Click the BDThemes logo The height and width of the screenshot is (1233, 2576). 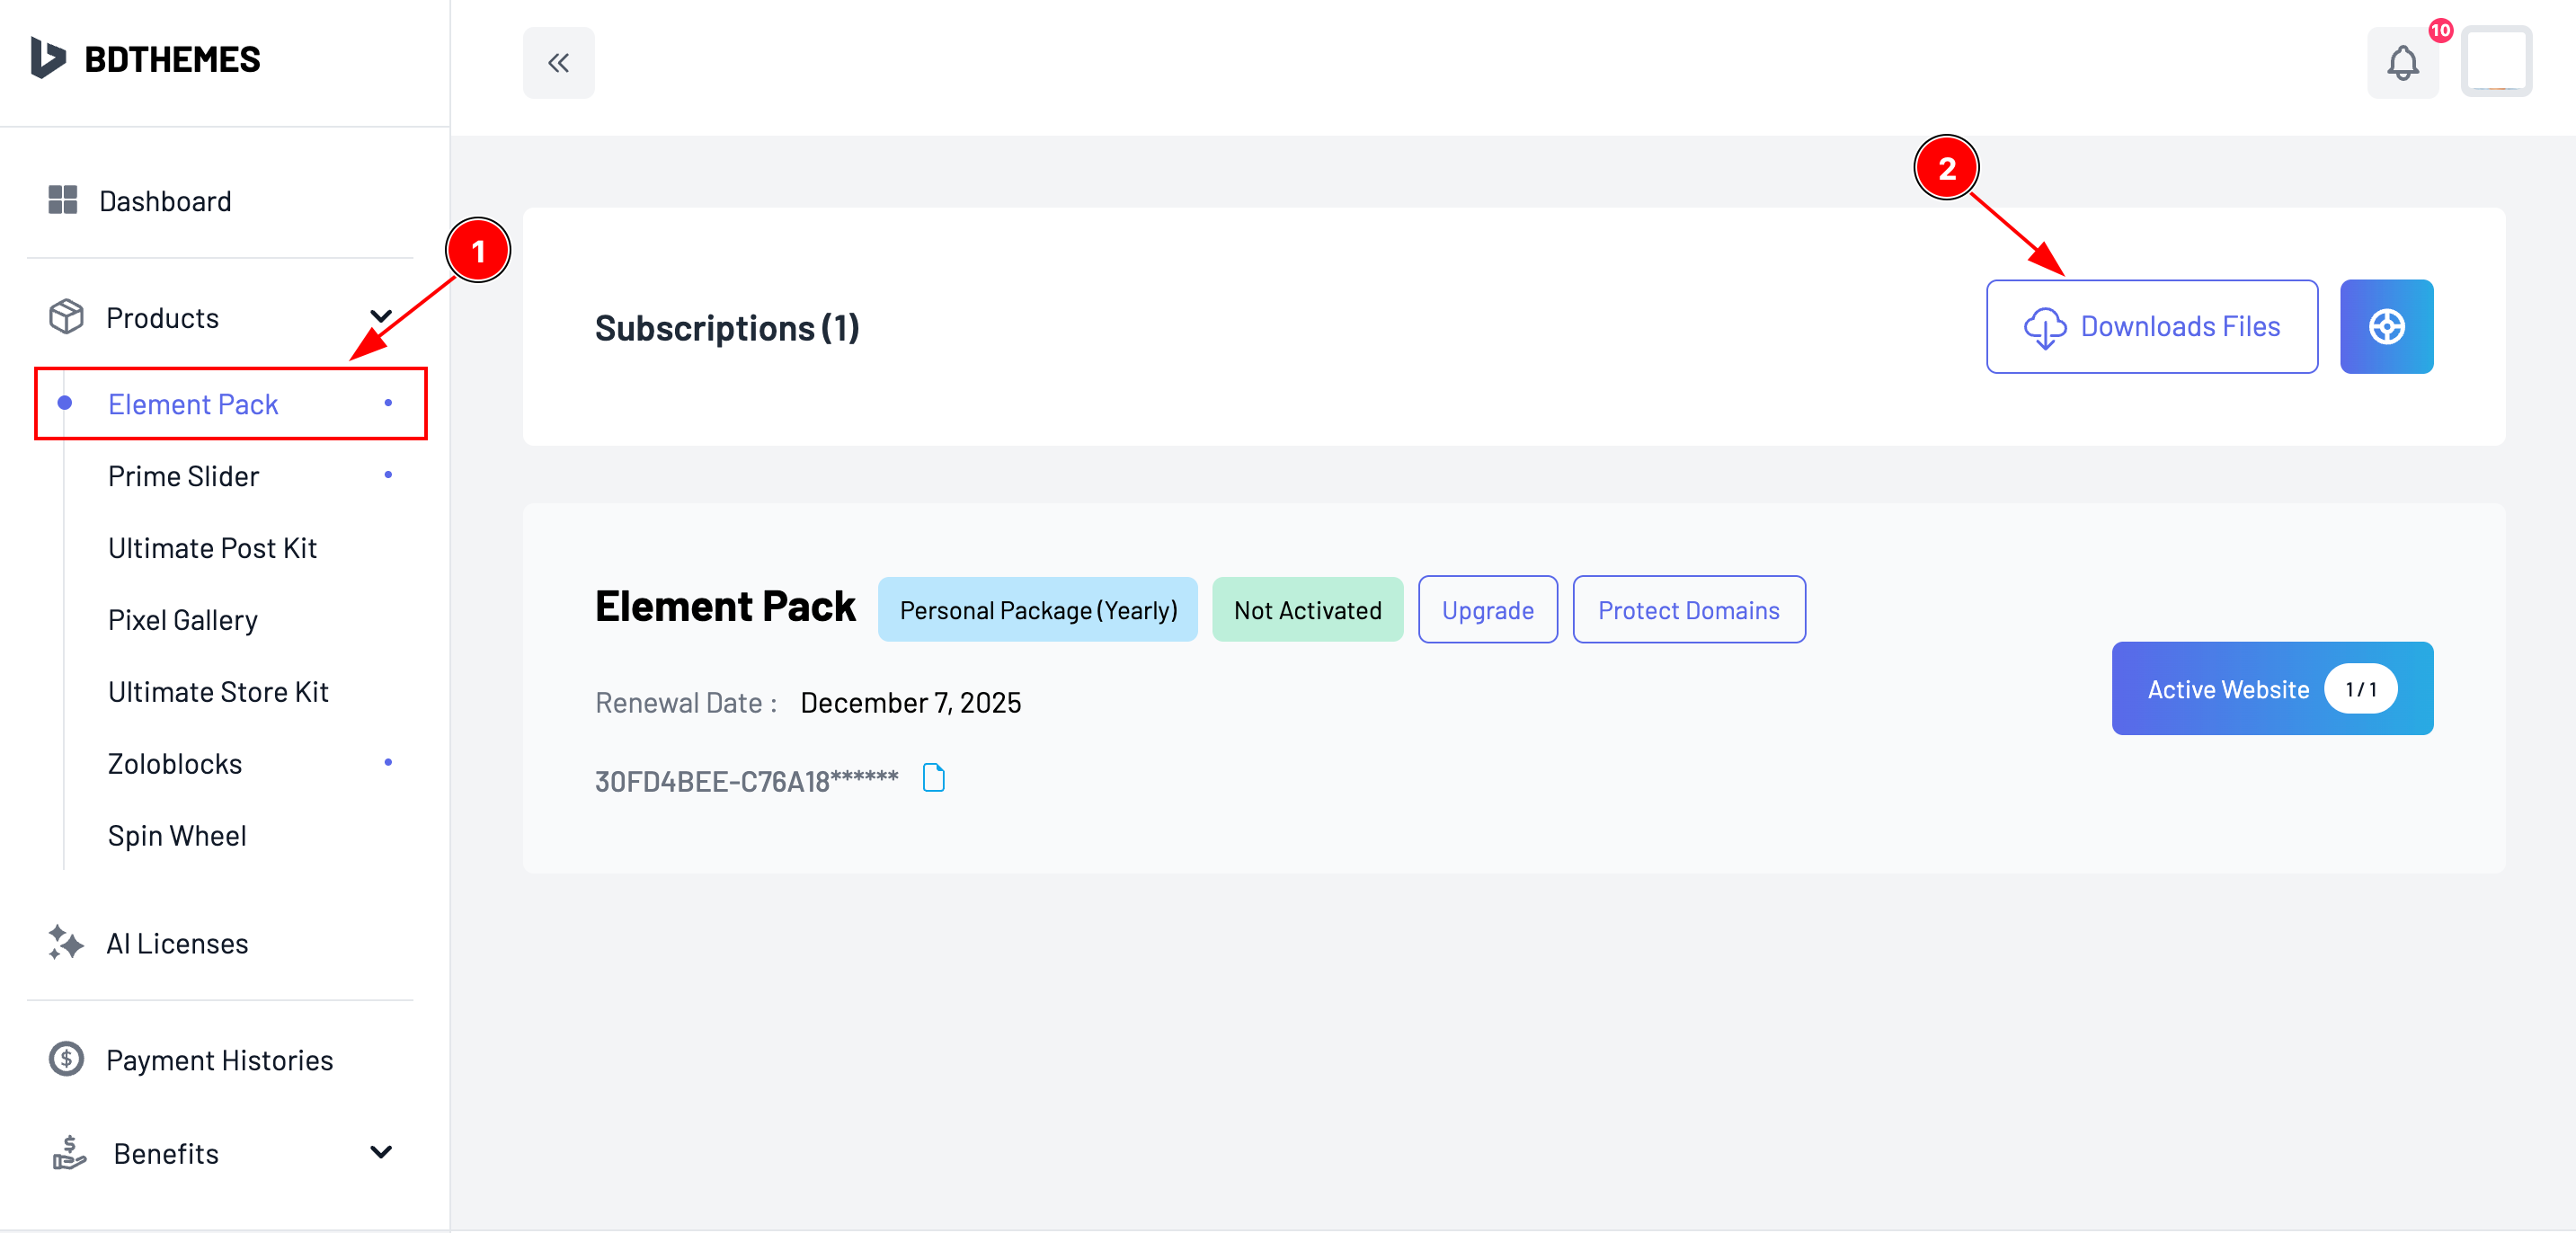coord(145,59)
